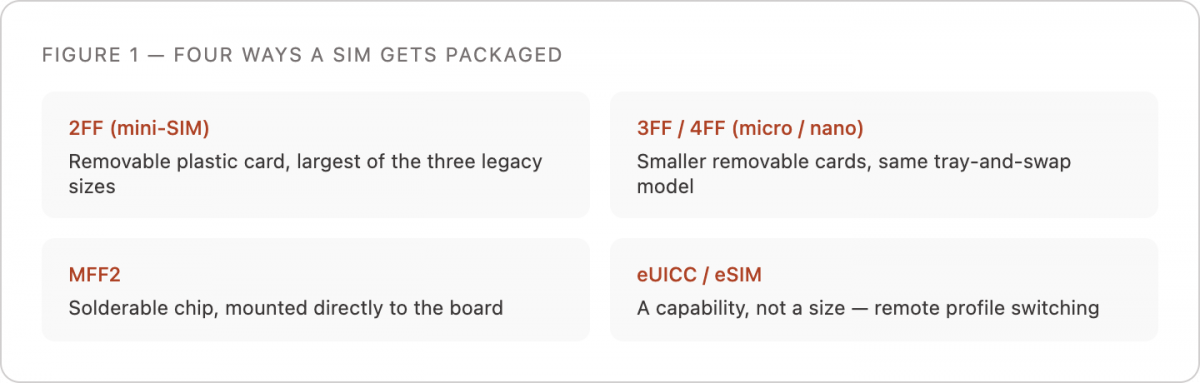Click the word 'mini-SIM' in parentheses
The width and height of the screenshot is (1200, 383).
[160, 128]
